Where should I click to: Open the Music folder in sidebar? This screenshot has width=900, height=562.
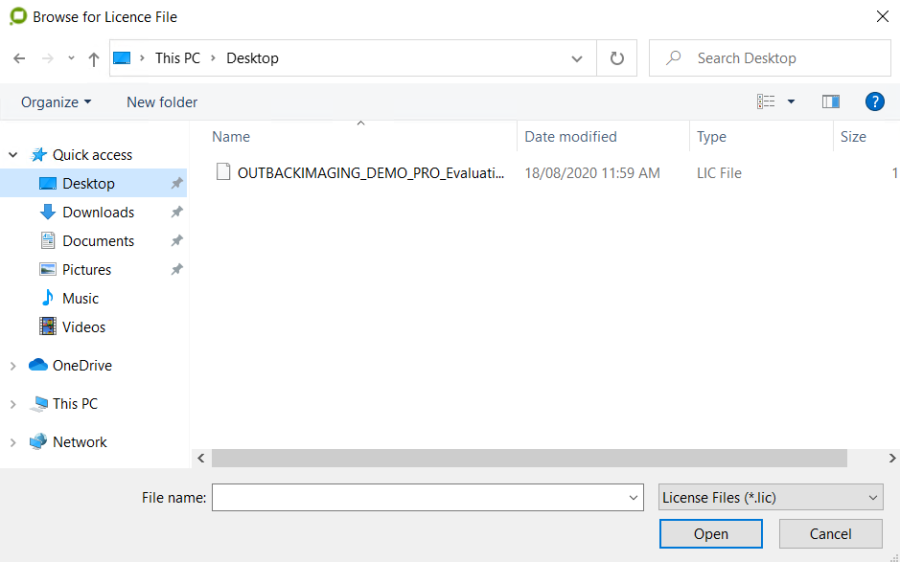[x=80, y=298]
